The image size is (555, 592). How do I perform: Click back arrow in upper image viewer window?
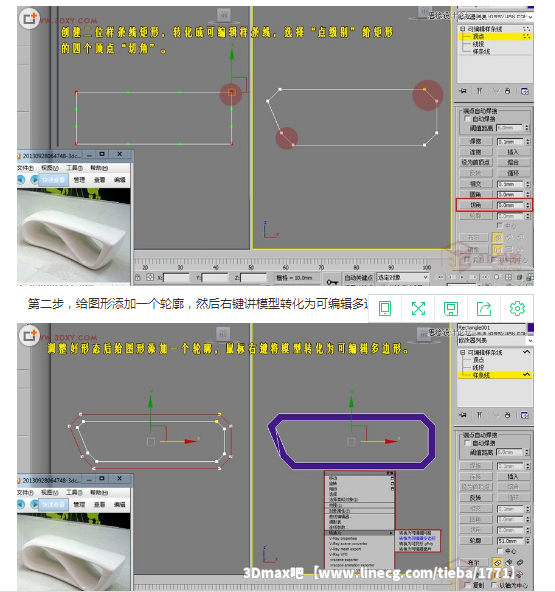tap(20, 180)
